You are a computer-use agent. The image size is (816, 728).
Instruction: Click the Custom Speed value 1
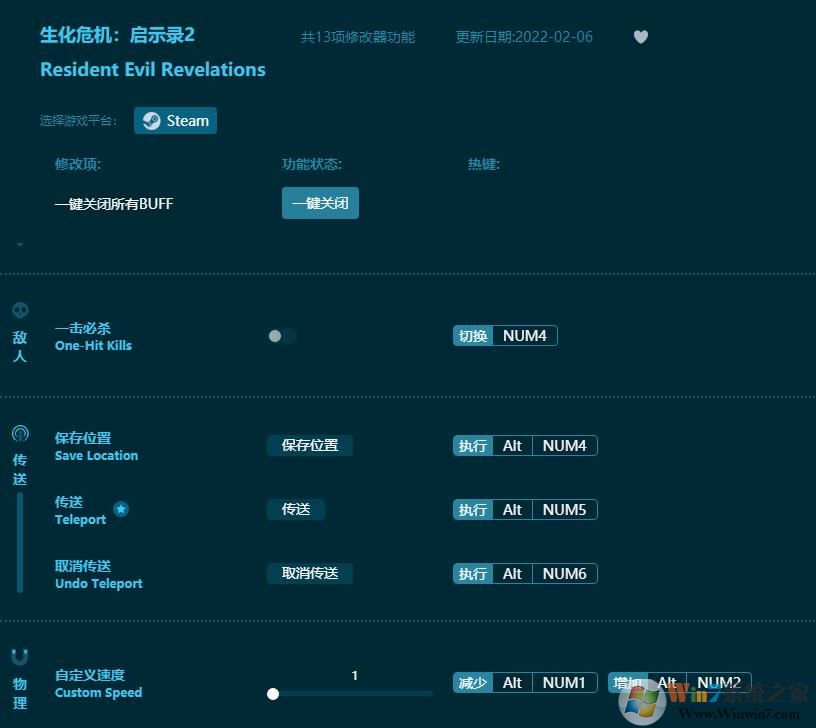(x=354, y=675)
